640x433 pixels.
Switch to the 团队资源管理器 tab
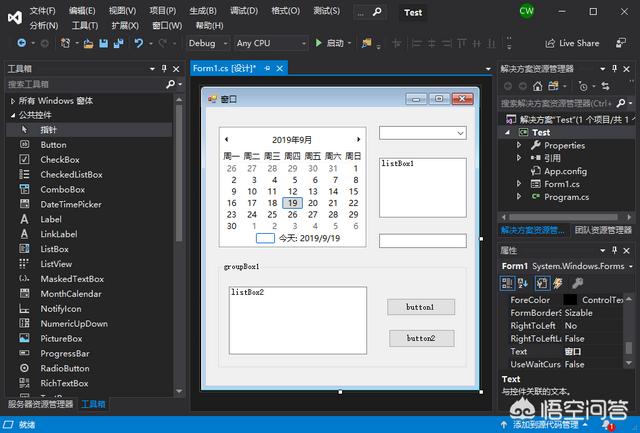(603, 231)
